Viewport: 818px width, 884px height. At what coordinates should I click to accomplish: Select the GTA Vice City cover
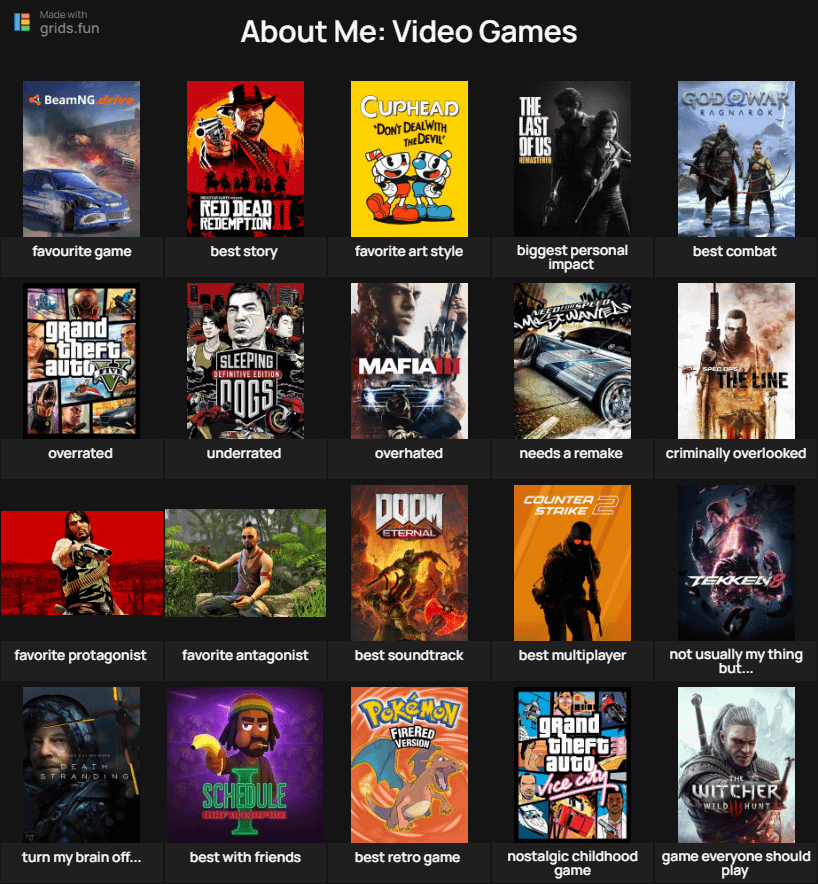(x=572, y=765)
